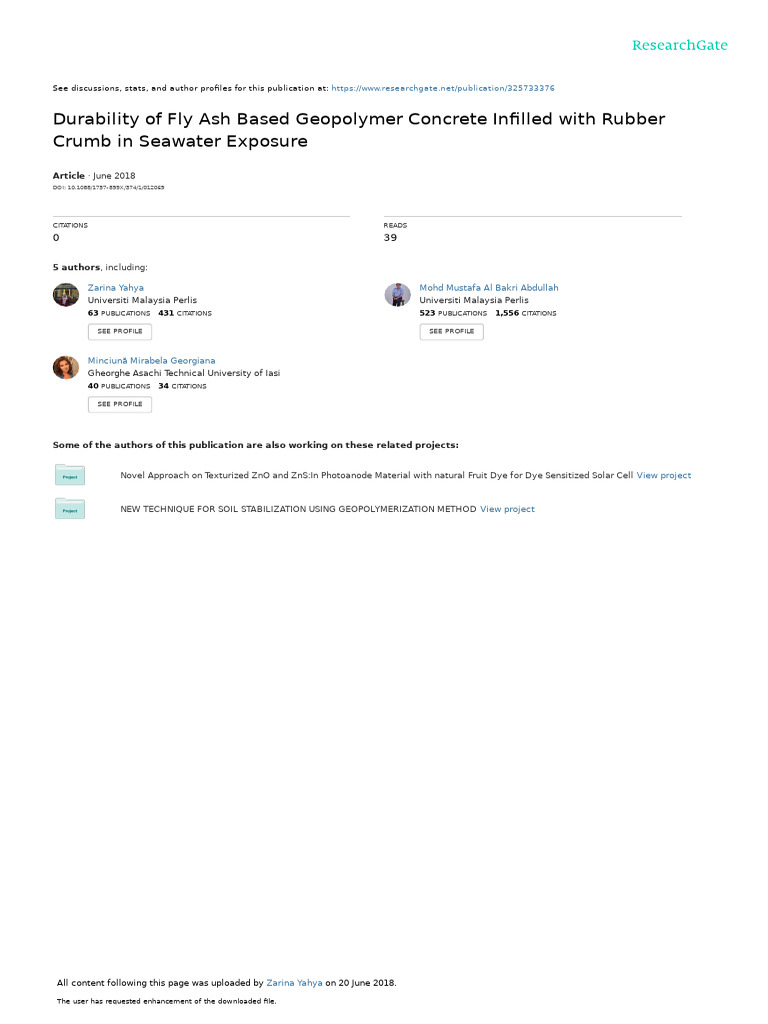
Task: Click the reads count 39
Action: tap(390, 238)
